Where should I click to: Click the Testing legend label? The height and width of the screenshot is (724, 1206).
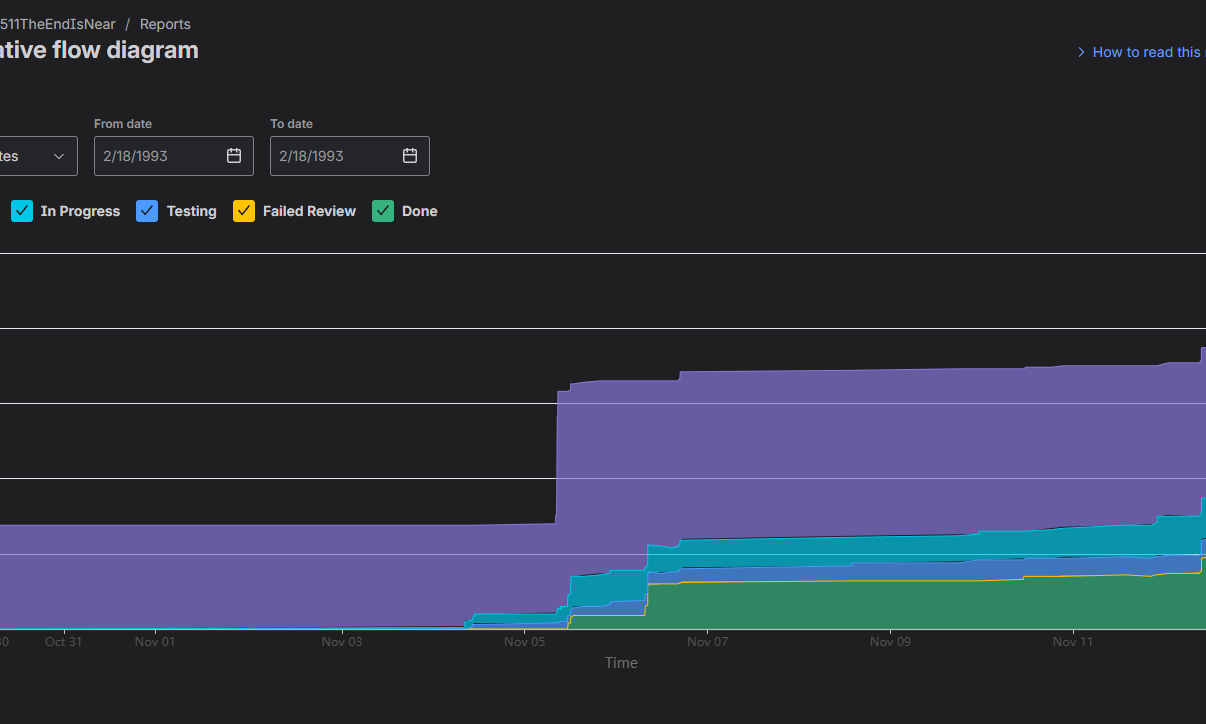tap(192, 211)
